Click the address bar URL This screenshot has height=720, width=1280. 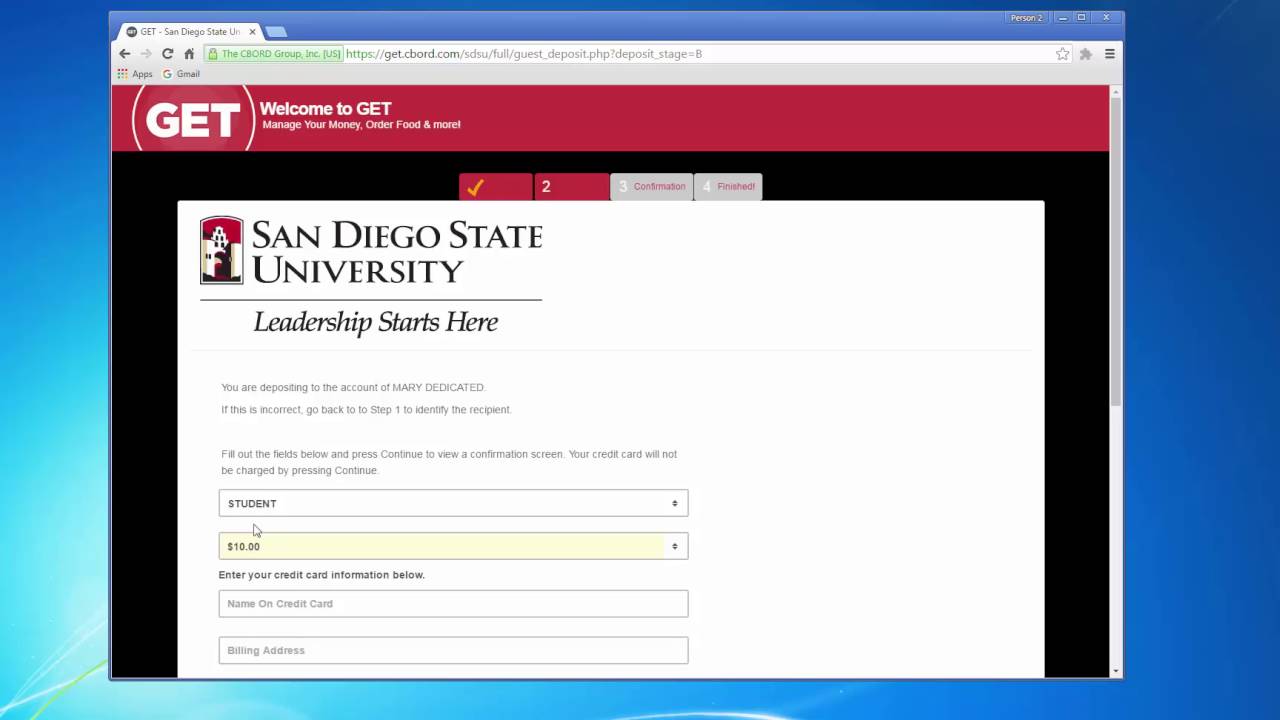click(x=524, y=54)
